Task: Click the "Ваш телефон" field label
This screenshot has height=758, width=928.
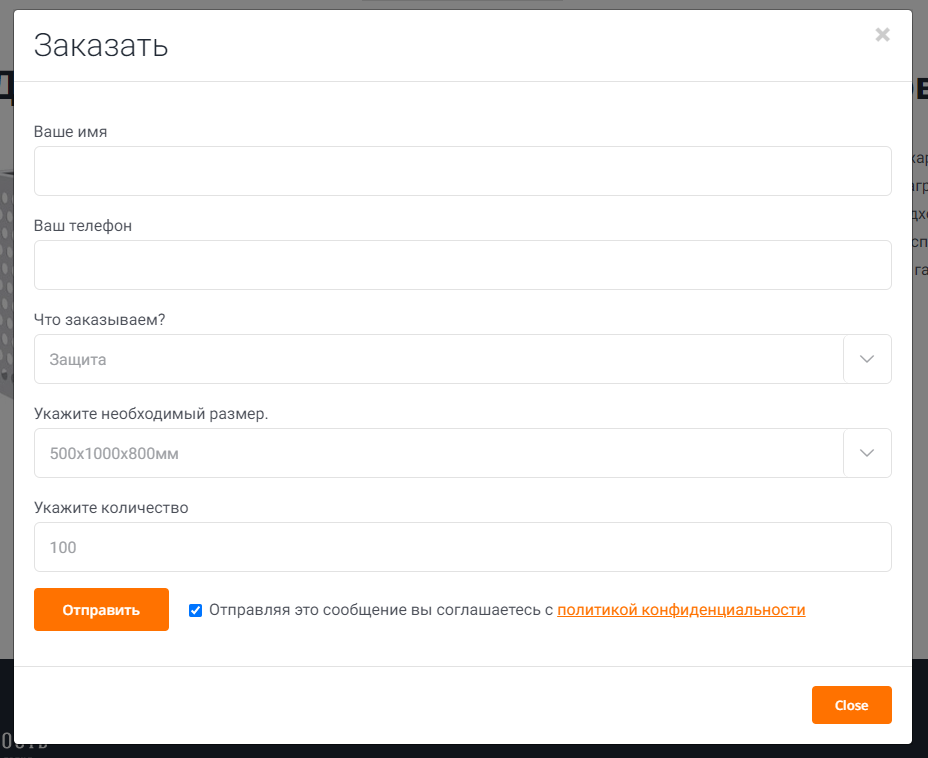Action: coord(83,226)
